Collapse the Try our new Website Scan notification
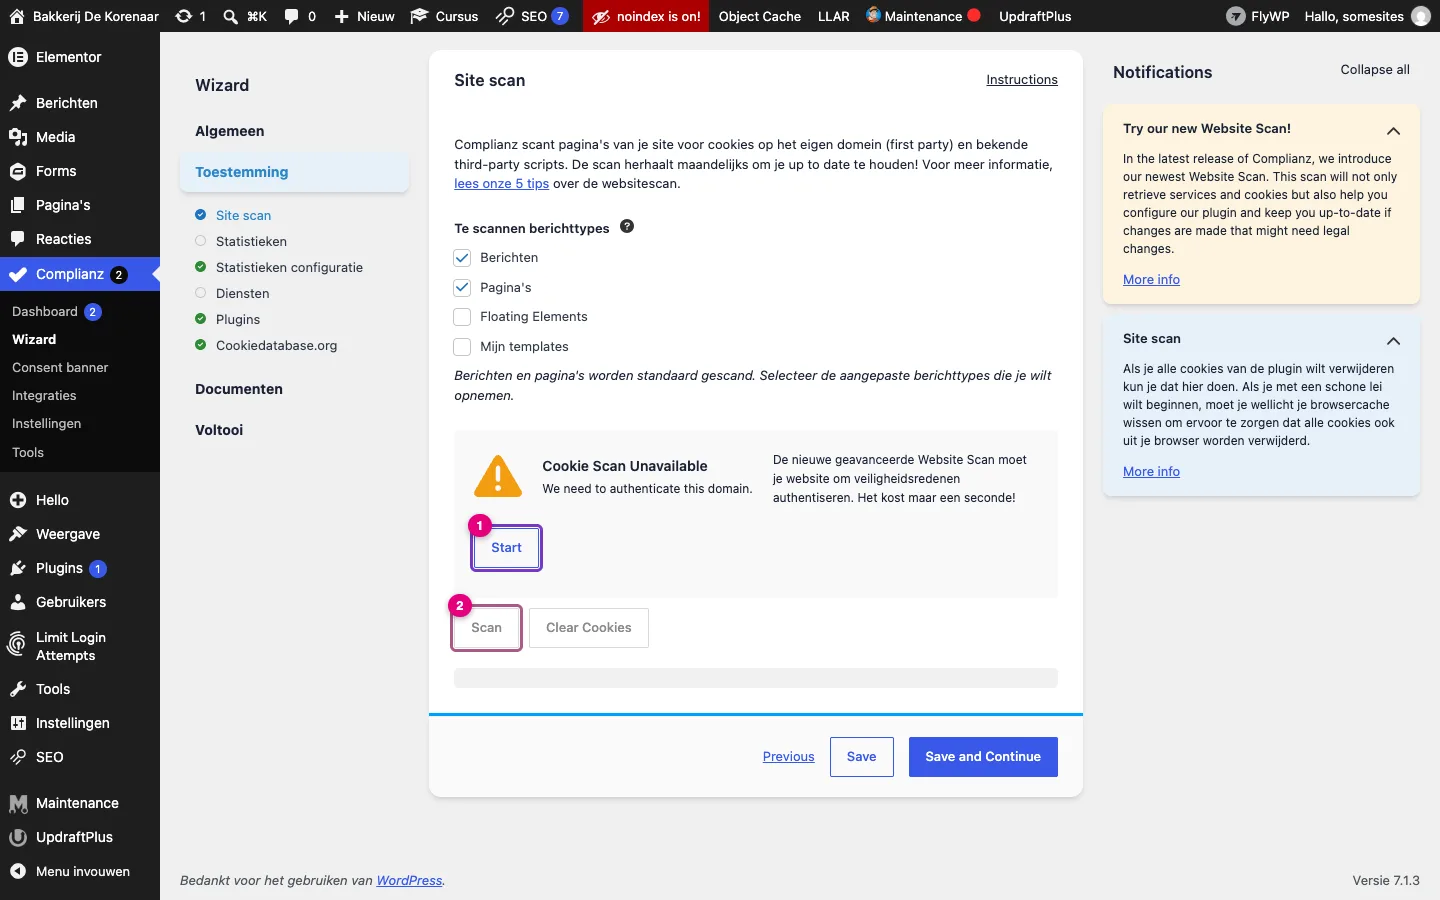 click(x=1393, y=131)
